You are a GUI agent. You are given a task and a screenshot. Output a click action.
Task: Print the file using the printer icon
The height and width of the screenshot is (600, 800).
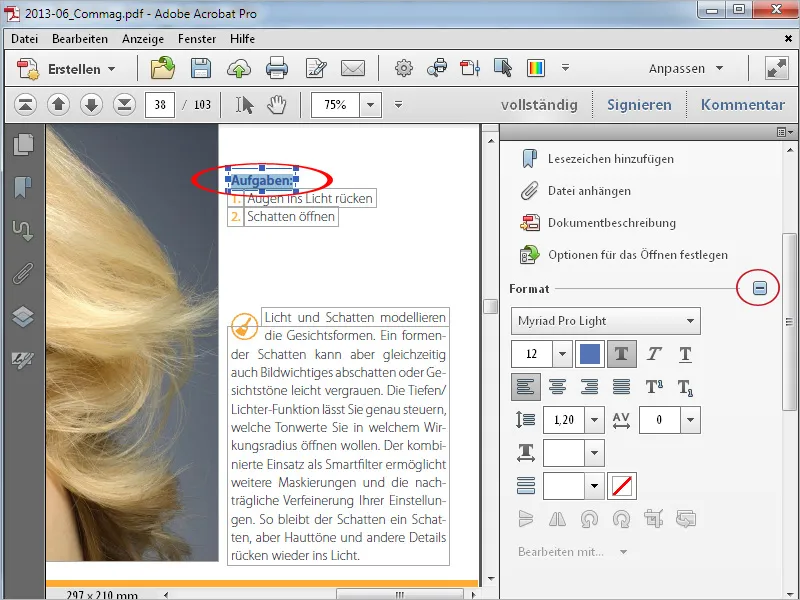pyautogui.click(x=277, y=68)
